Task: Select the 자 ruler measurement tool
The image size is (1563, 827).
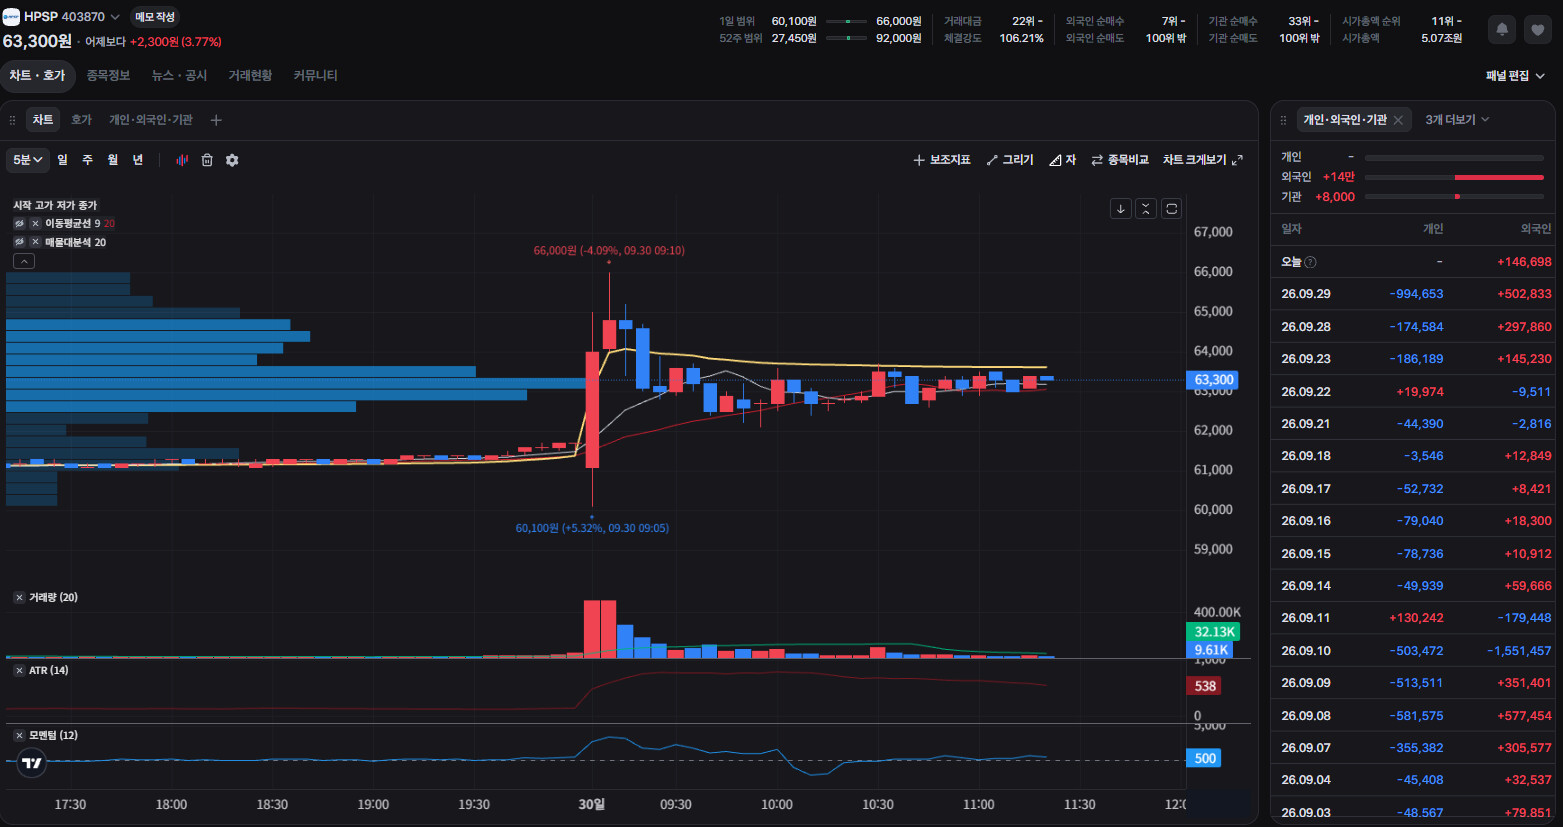Action: (x=1062, y=160)
